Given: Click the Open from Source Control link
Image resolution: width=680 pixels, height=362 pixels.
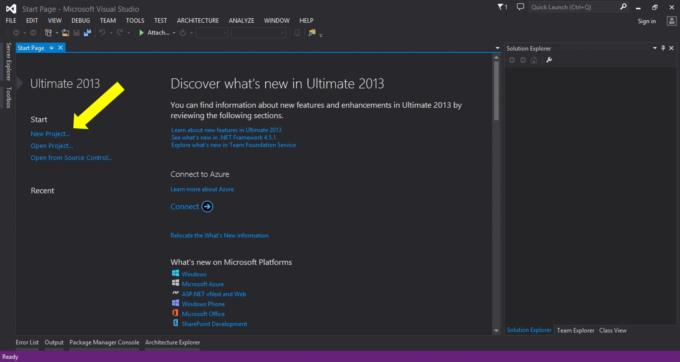Looking at the screenshot, I should click(x=71, y=158).
